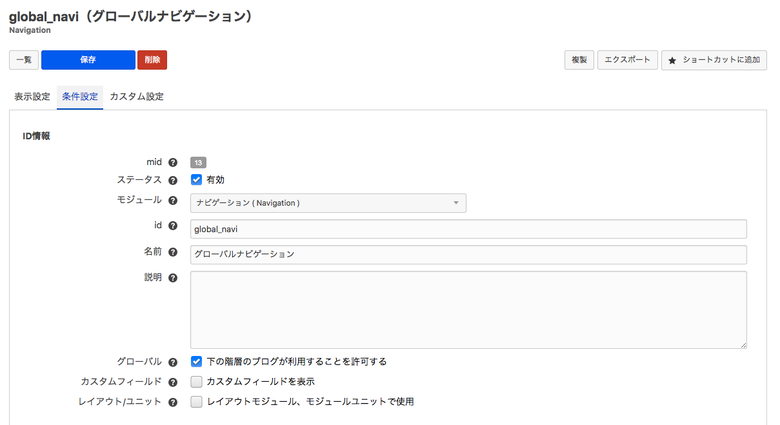The width and height of the screenshot is (780, 425).
Task: Click the help icon beside レイアウト/ユニット
Action: click(173, 402)
